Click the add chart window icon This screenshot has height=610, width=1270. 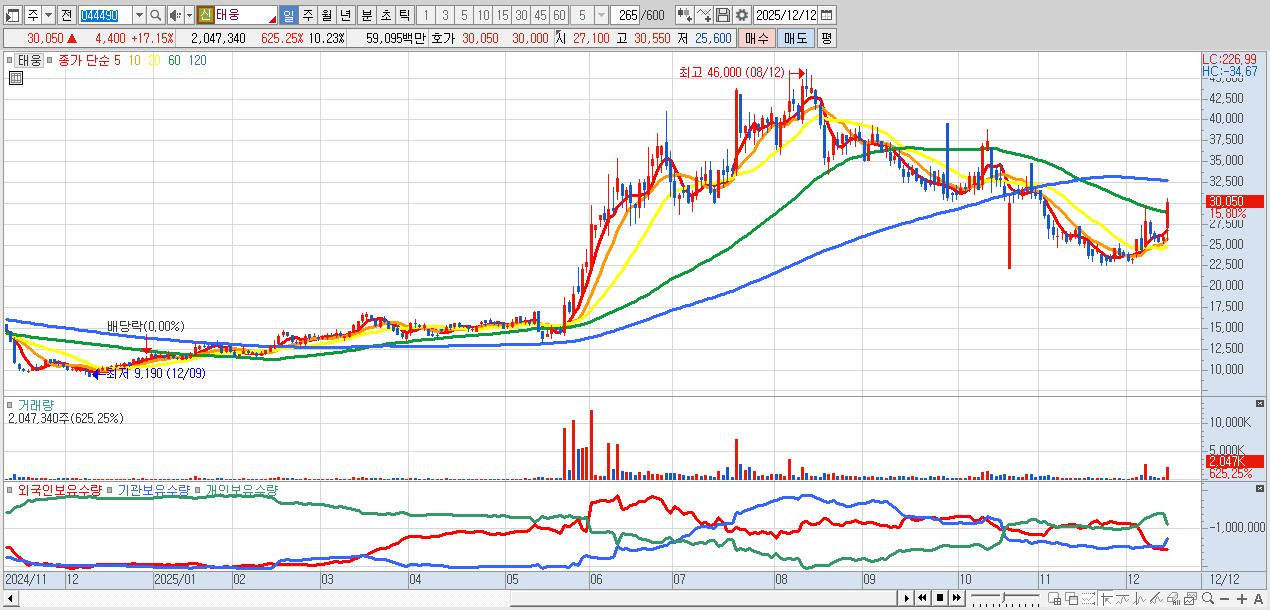(x=1054, y=599)
